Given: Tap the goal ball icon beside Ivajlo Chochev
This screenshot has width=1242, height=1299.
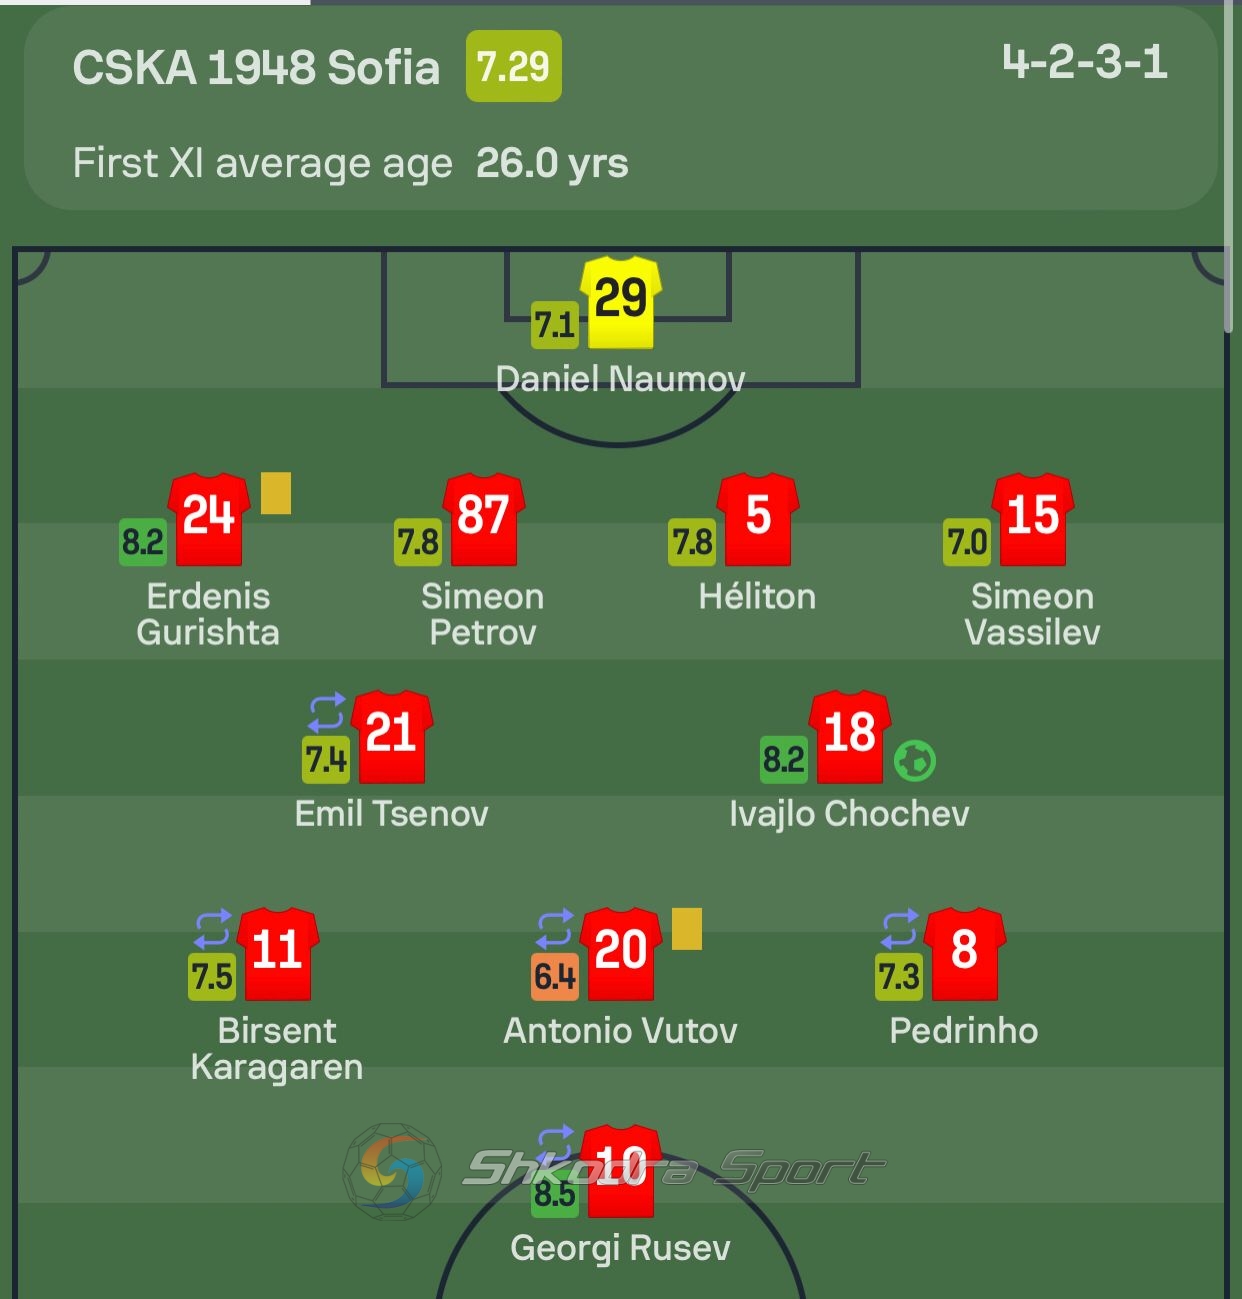Looking at the screenshot, I should 914,761.
